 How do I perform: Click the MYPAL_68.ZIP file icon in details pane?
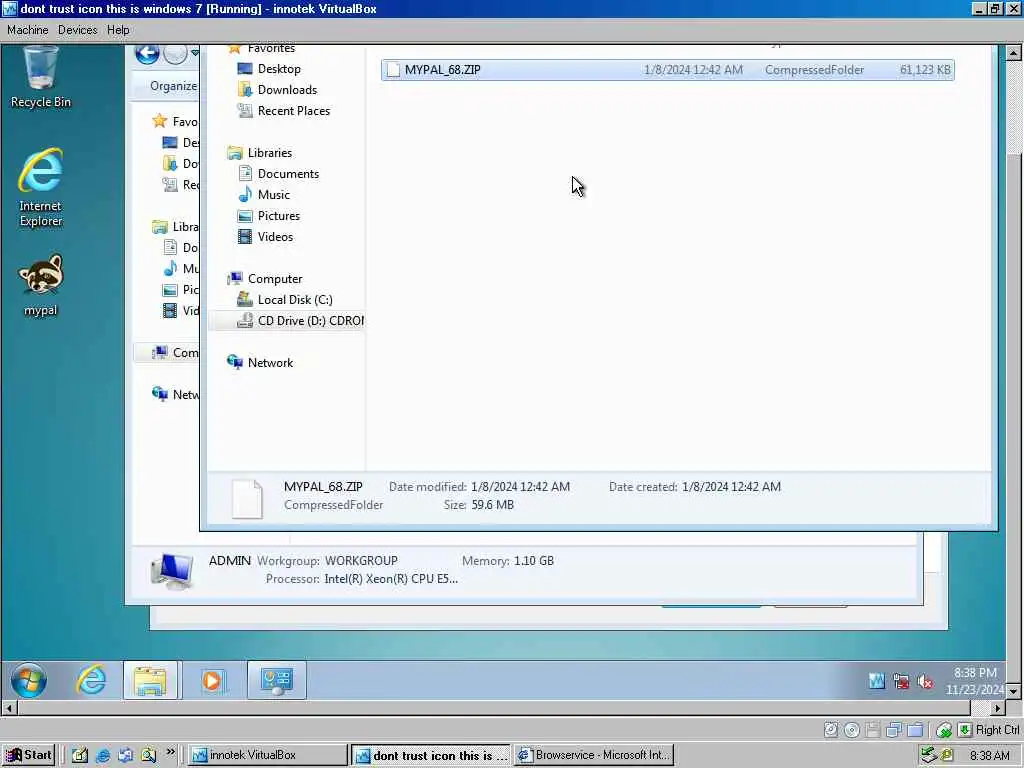[248, 499]
